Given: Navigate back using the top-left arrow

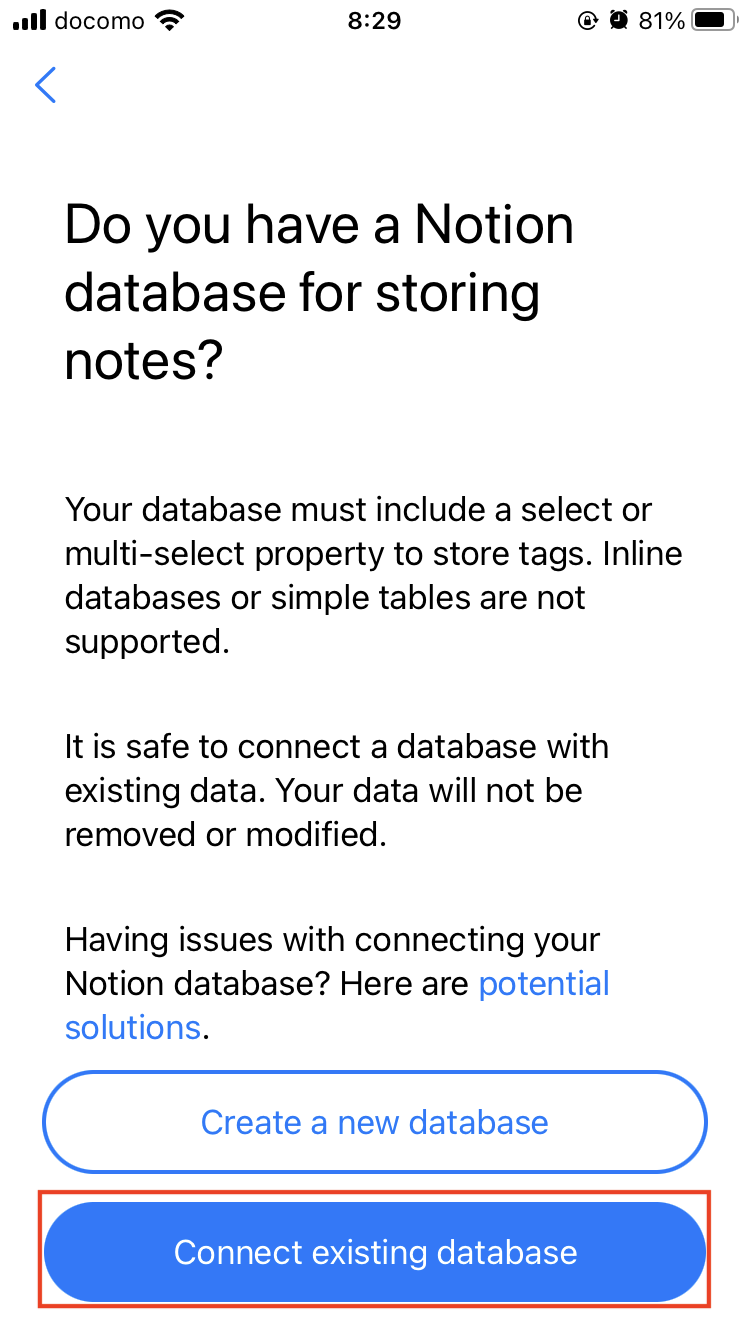Looking at the screenshot, I should click(x=45, y=86).
